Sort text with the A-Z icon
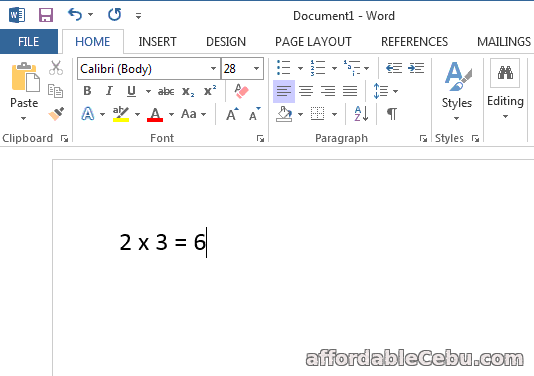534x376 pixels. coord(361,114)
